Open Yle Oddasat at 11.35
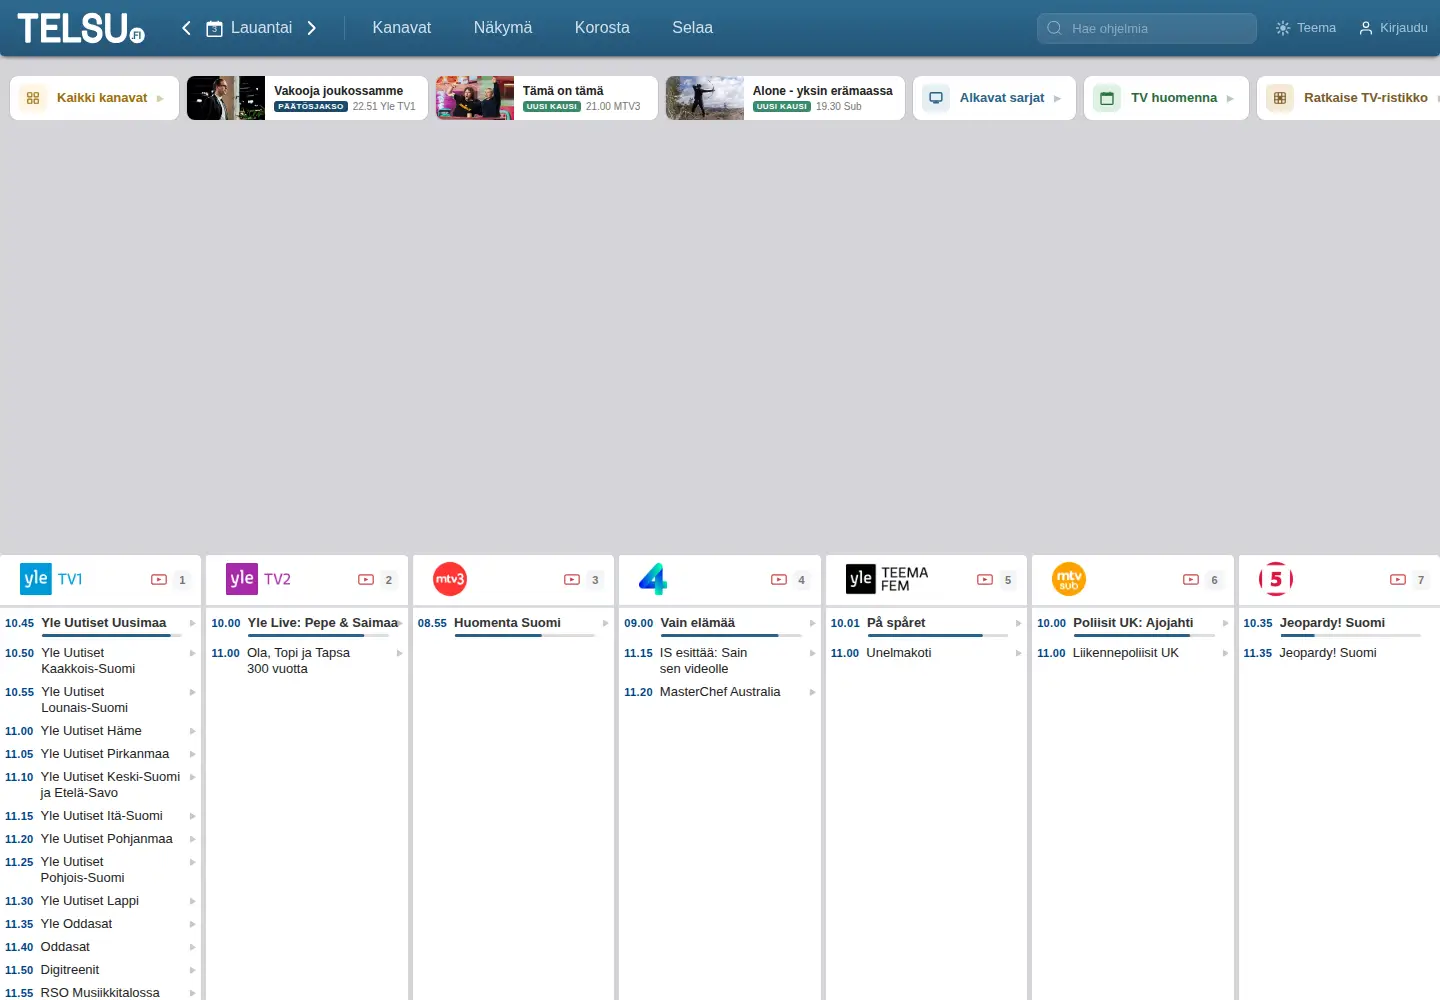This screenshot has height=1000, width=1440. [x=76, y=924]
